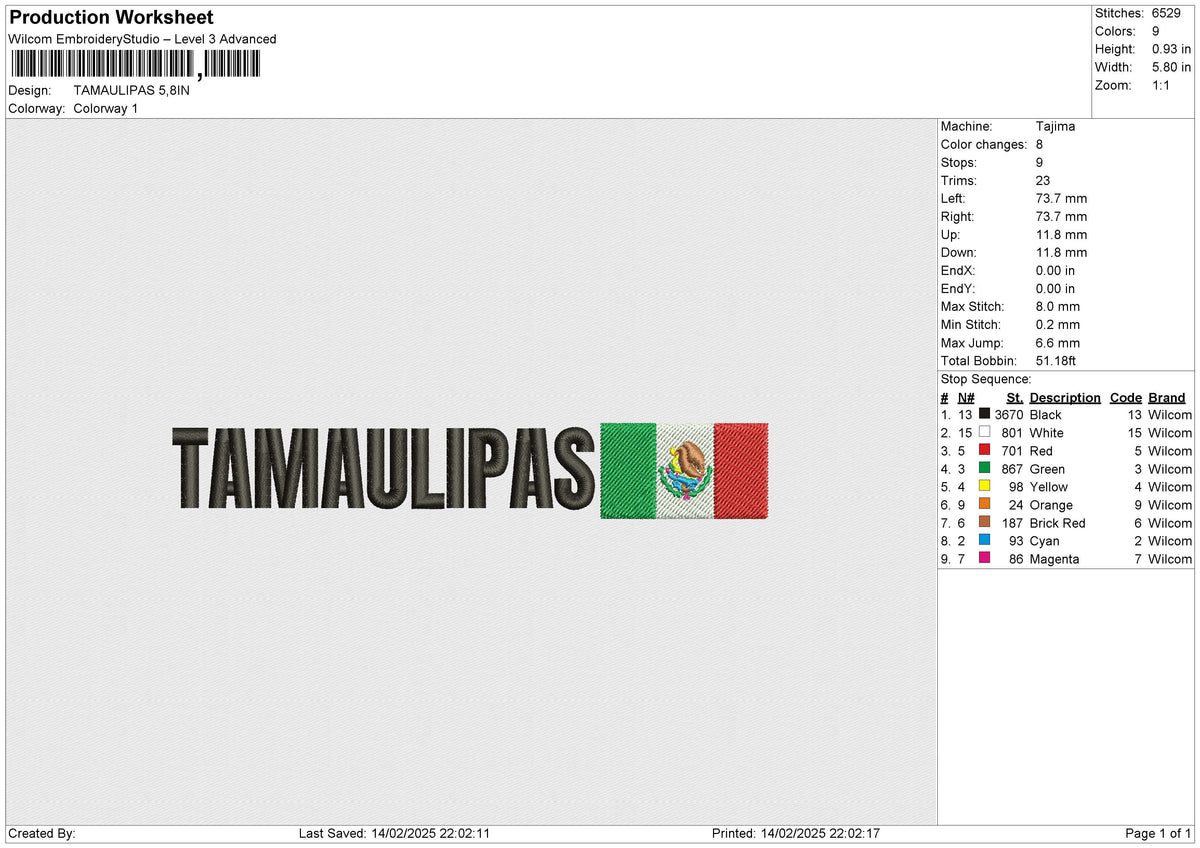Click the 'Production Worksheet' title
Viewport: 1200px width, 848px height.
[112, 18]
